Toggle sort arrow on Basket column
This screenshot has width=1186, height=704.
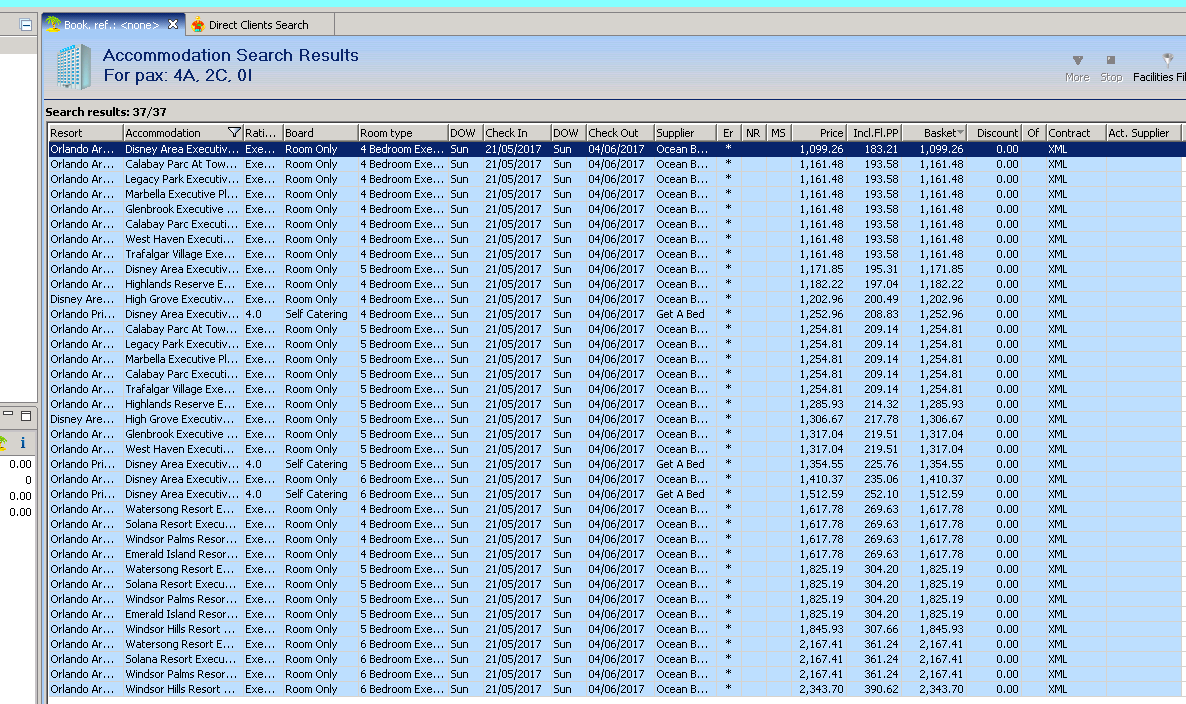click(961, 133)
